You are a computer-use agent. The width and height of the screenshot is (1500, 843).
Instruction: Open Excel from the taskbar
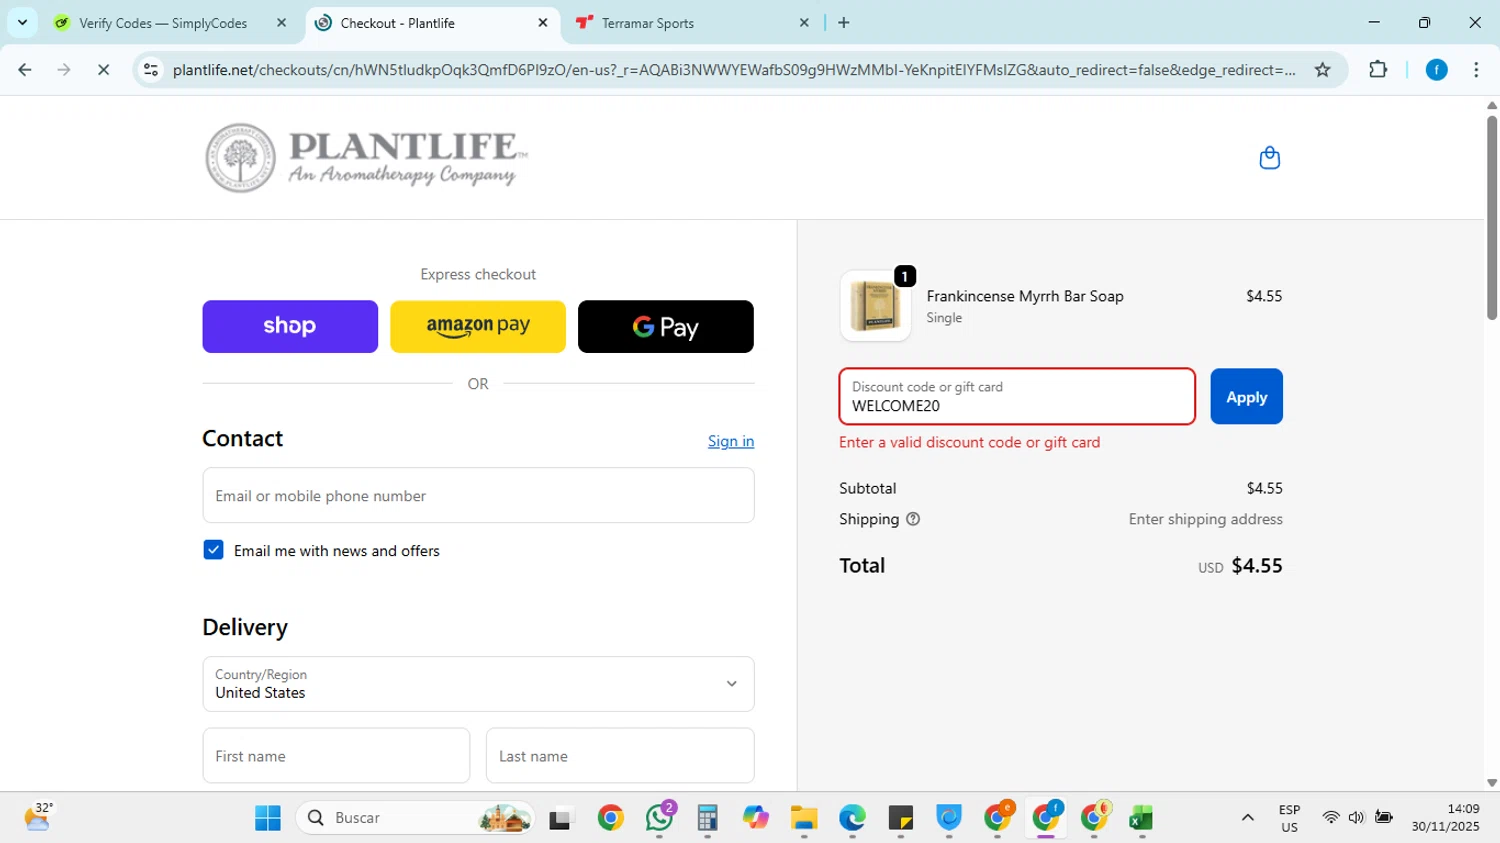pos(1141,818)
